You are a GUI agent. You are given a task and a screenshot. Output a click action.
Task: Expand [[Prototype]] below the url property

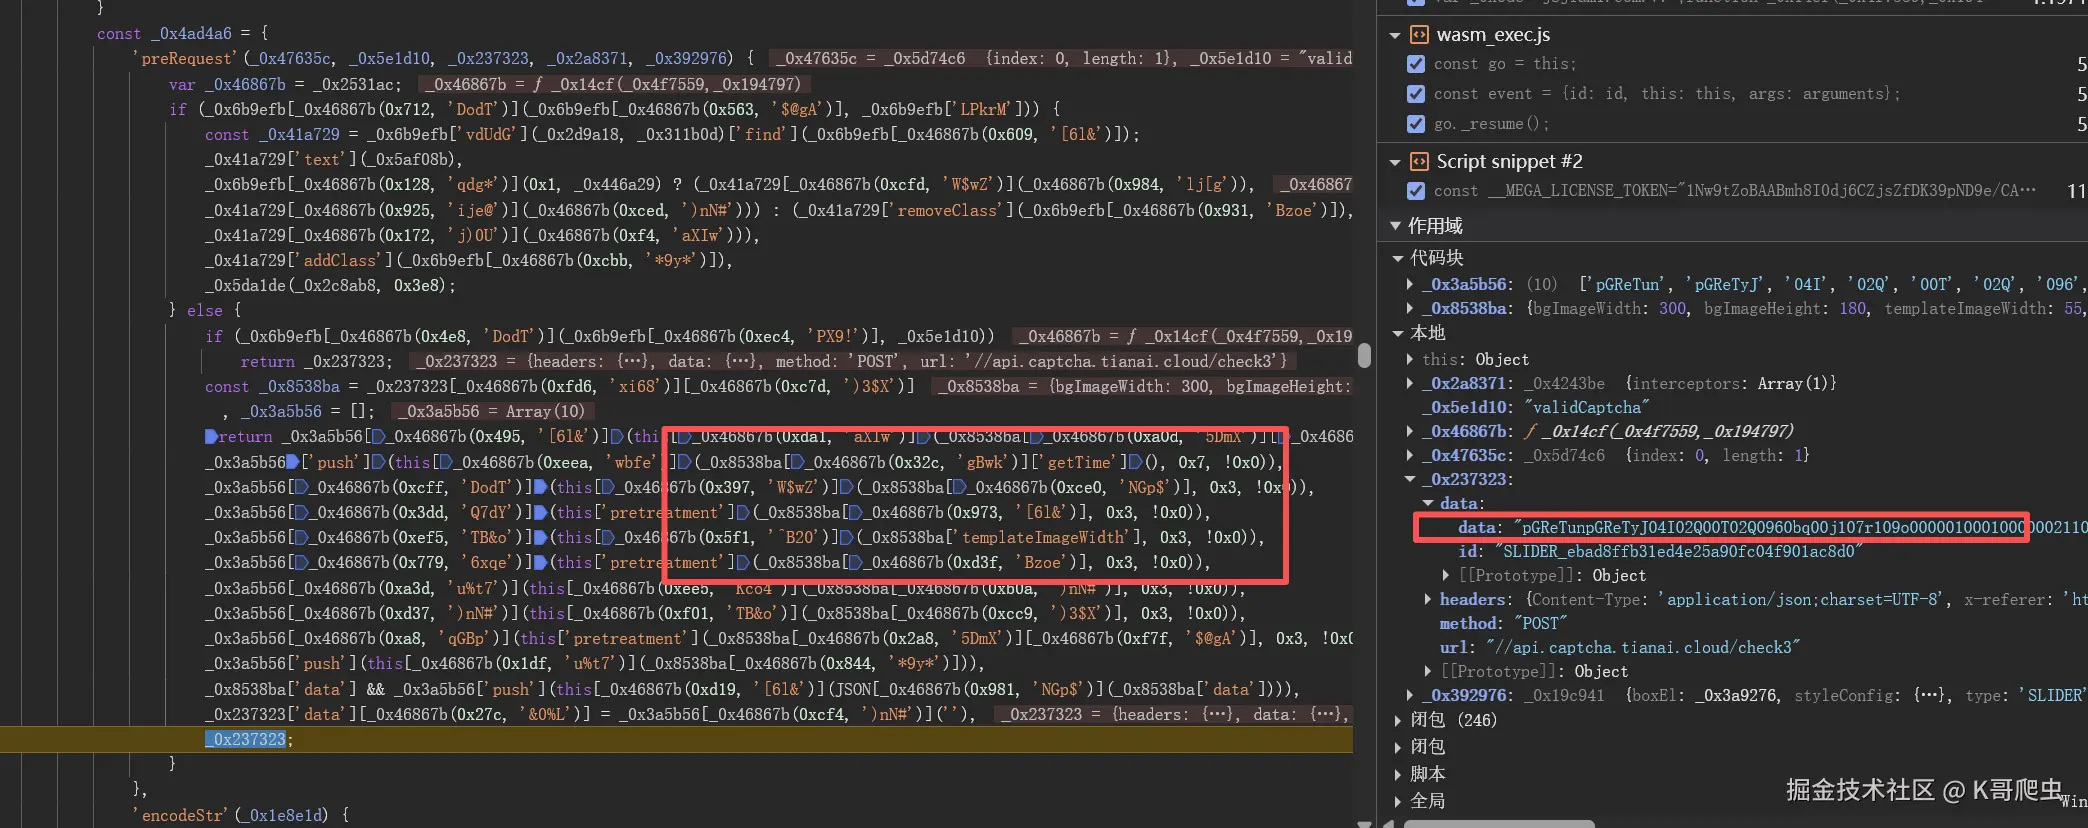pyautogui.click(x=1428, y=671)
